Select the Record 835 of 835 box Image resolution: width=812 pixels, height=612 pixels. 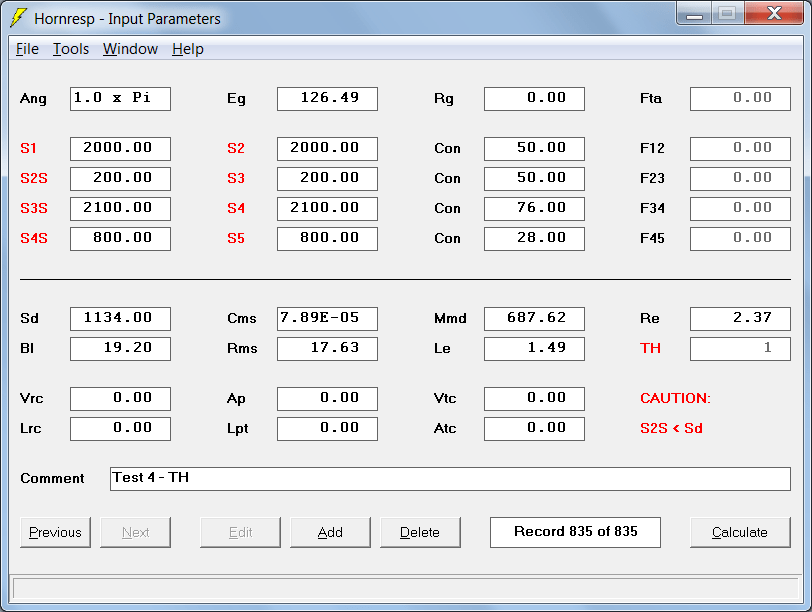(575, 532)
